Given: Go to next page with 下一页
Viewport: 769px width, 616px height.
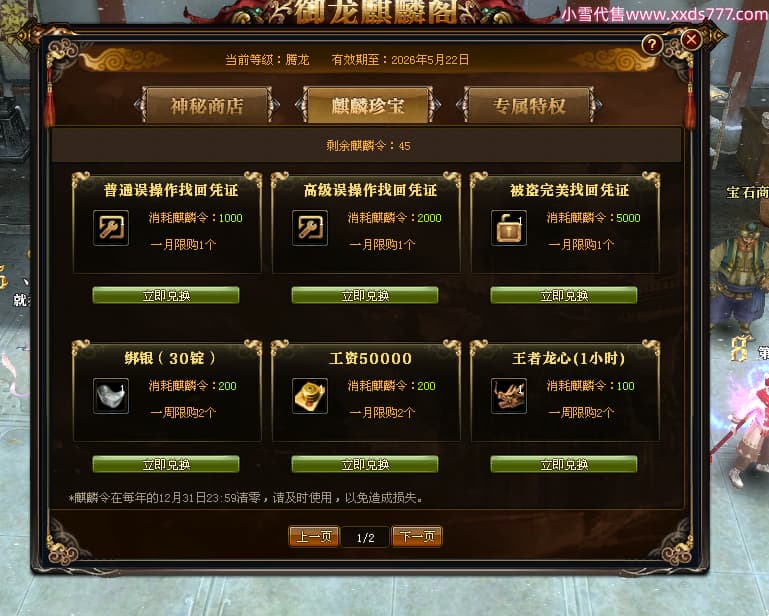Looking at the screenshot, I should point(417,537).
